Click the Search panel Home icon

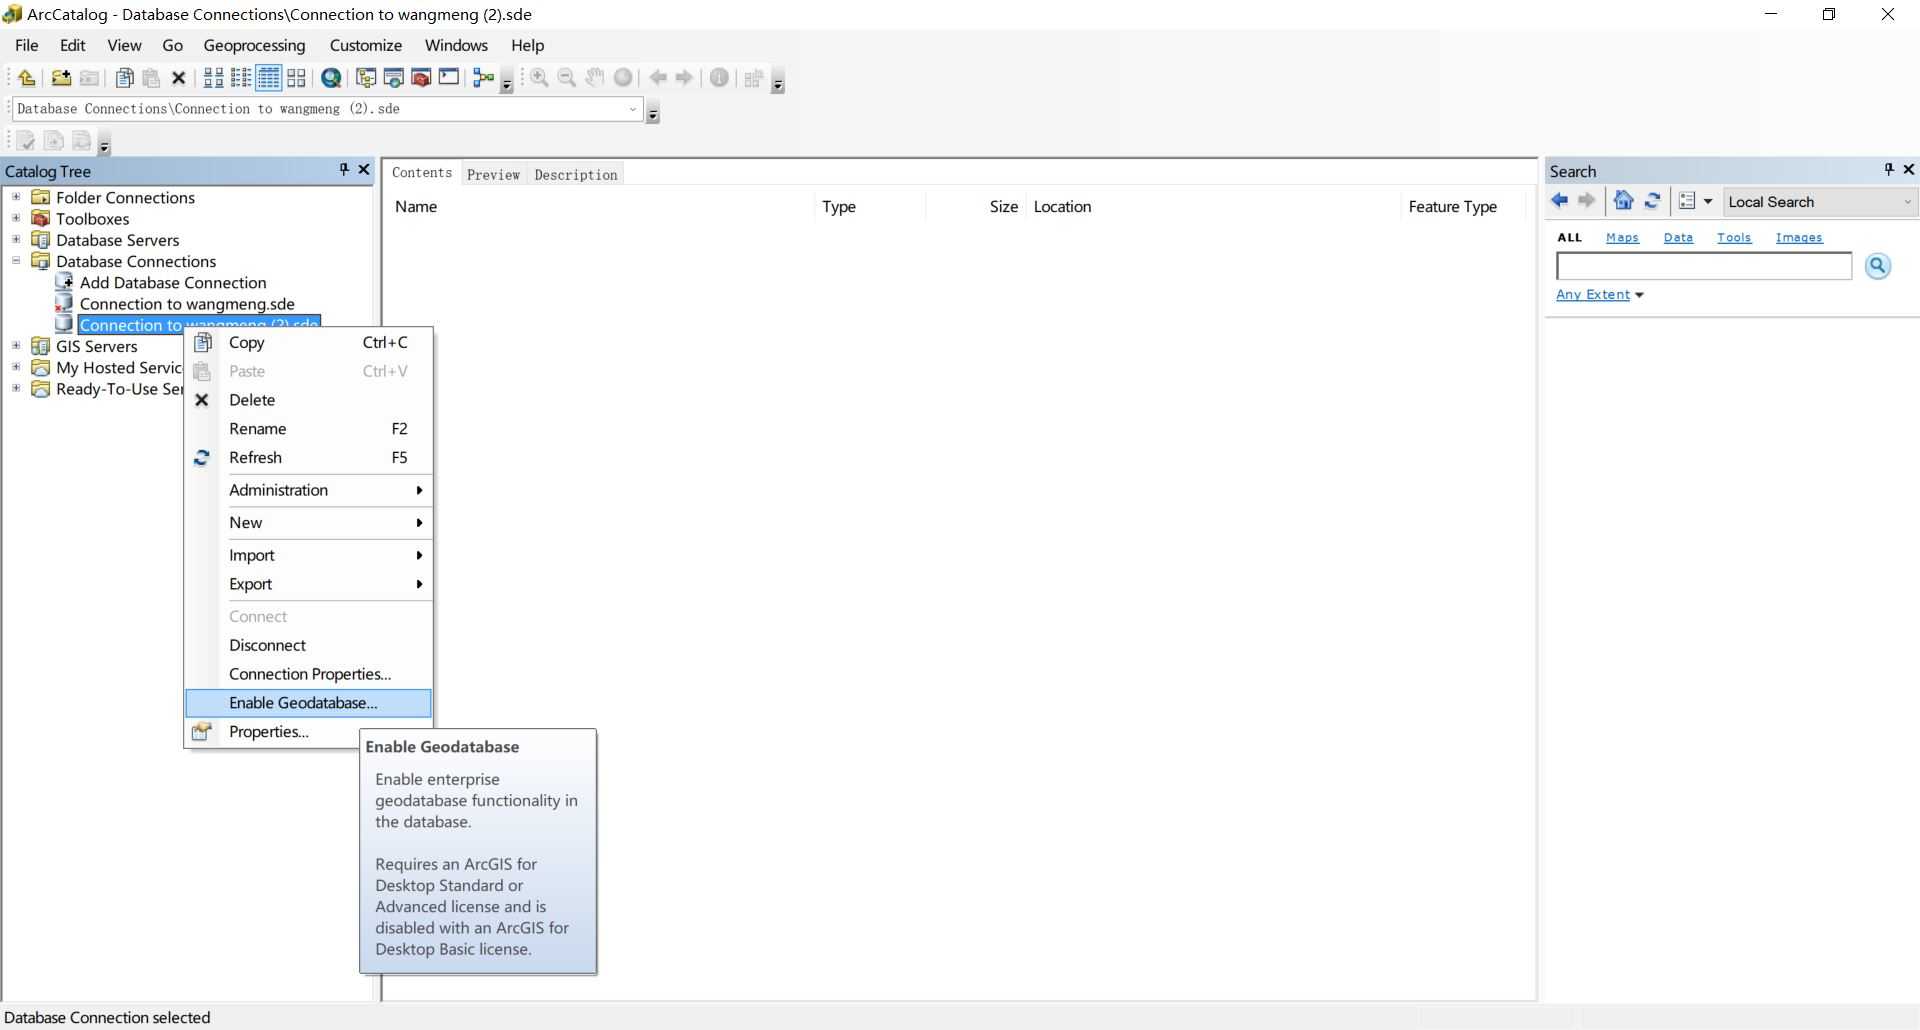tap(1624, 201)
